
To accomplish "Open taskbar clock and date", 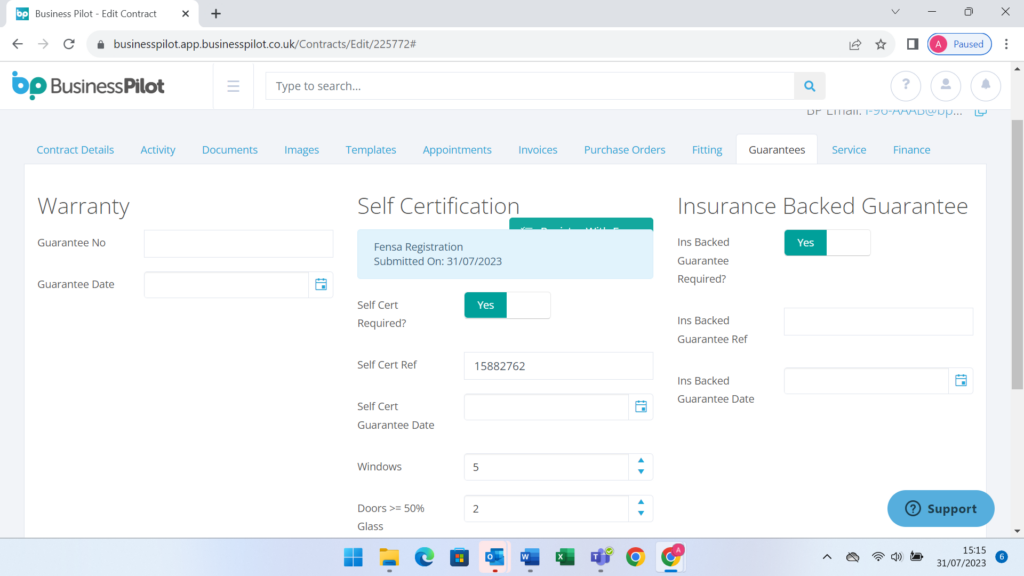I will (961, 557).
